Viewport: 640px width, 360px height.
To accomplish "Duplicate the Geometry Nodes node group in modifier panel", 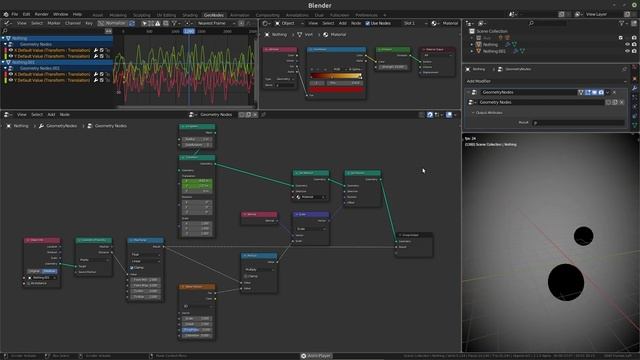I will click(x=615, y=102).
